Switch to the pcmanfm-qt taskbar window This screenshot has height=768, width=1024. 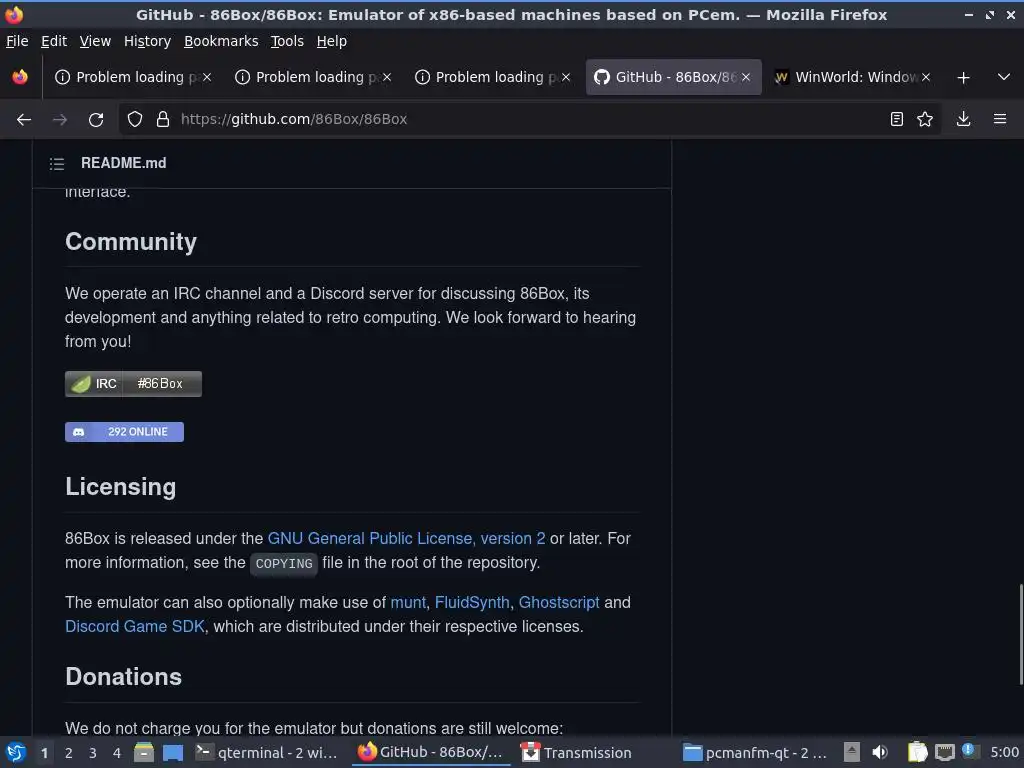pos(756,752)
